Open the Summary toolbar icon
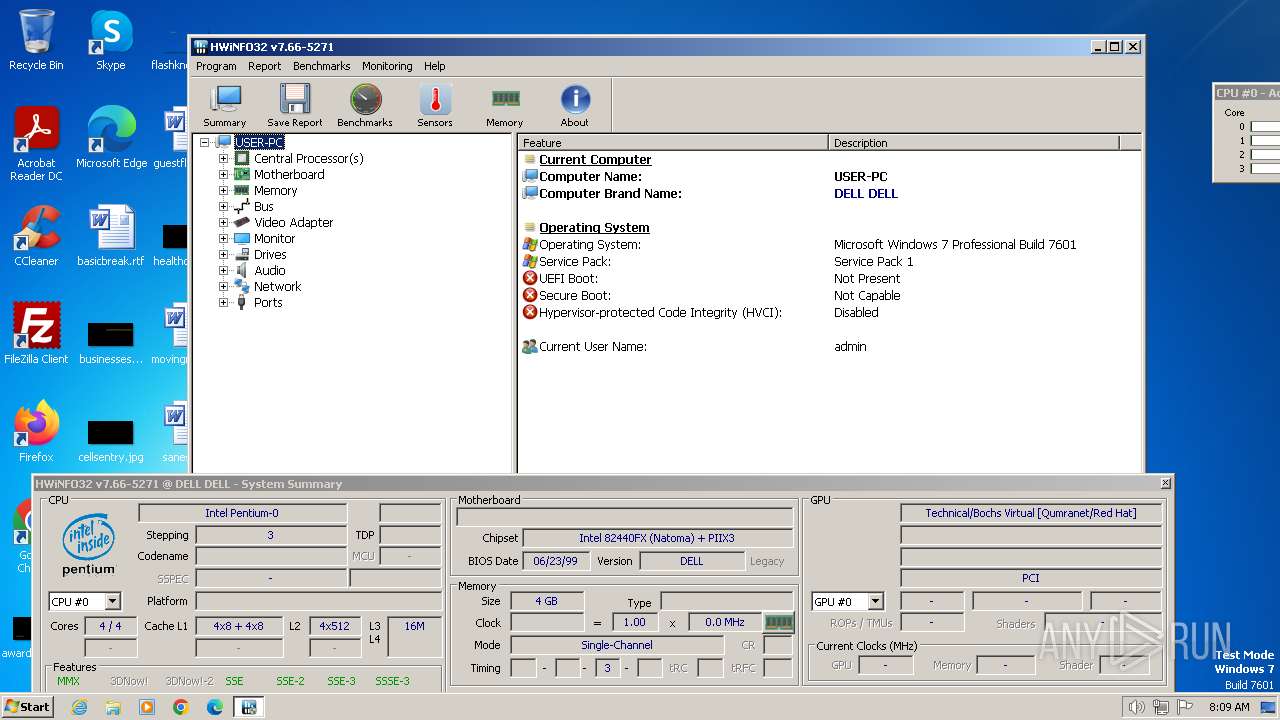This screenshot has height=720, width=1280. (x=224, y=105)
